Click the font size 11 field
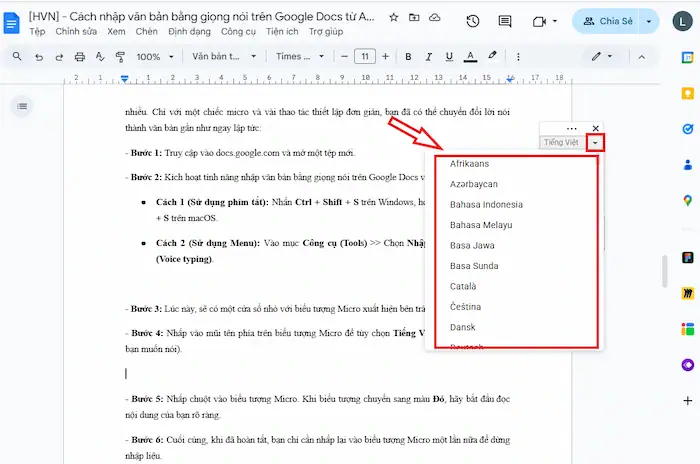This screenshot has height=464, width=700. tap(365, 57)
